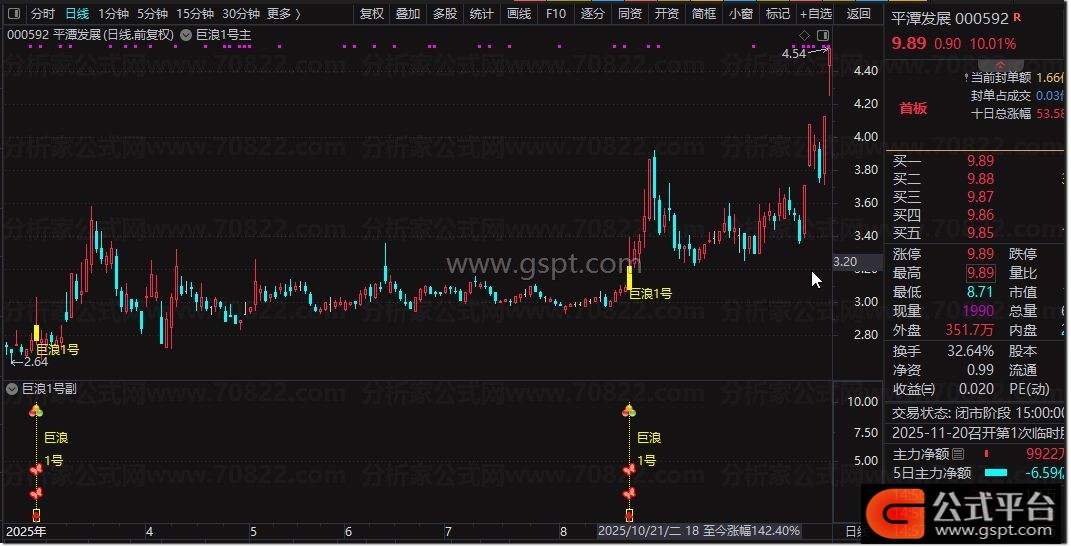This screenshot has height=547, width=1071.
Task: Expand the 更多 periods list
Action: pyautogui.click(x=284, y=14)
